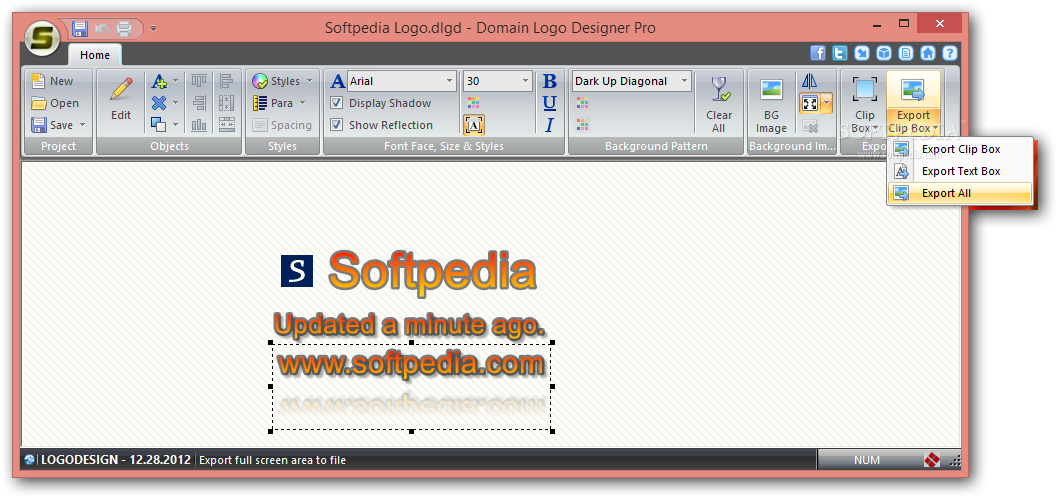The width and height of the screenshot is (1058, 498).
Task: Click the Home page house icon
Action: 928,53
